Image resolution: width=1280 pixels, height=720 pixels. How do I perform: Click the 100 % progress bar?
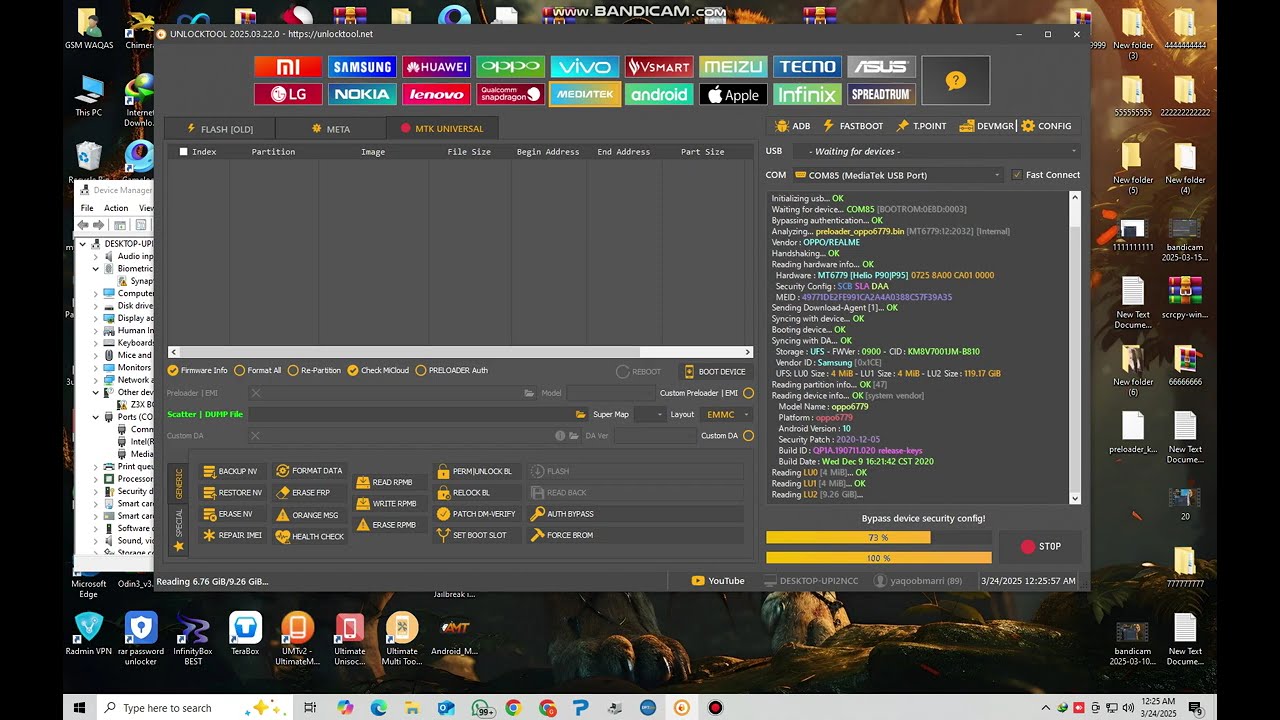click(x=879, y=558)
